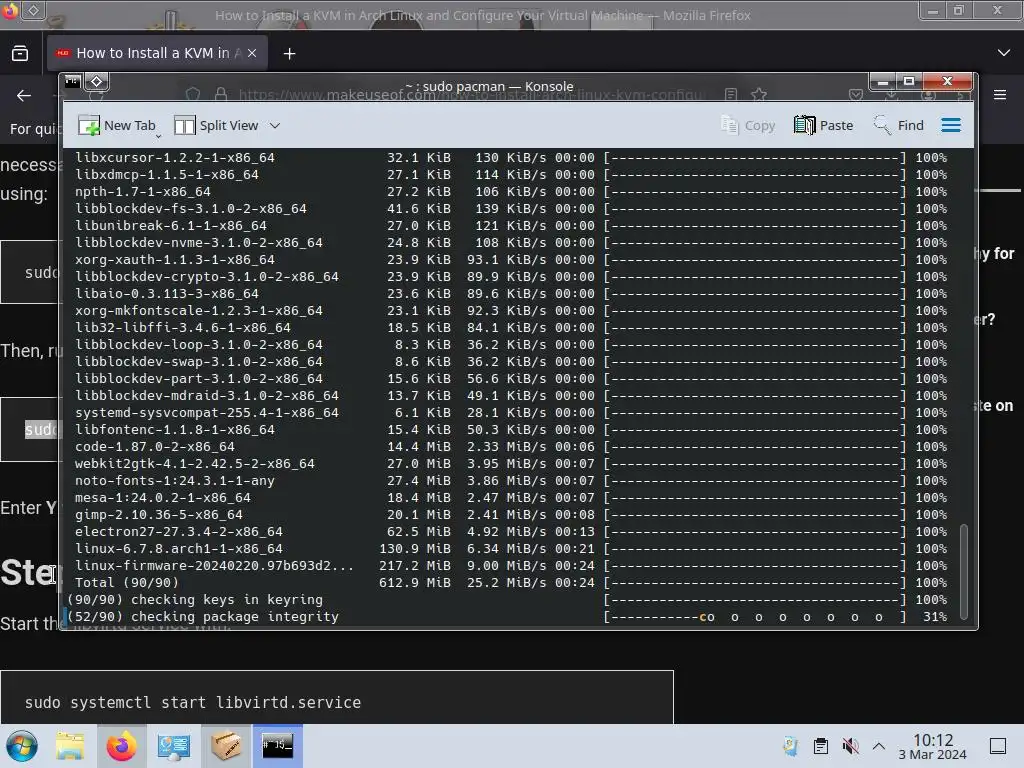Click the clipboard tray icon

(x=821, y=746)
